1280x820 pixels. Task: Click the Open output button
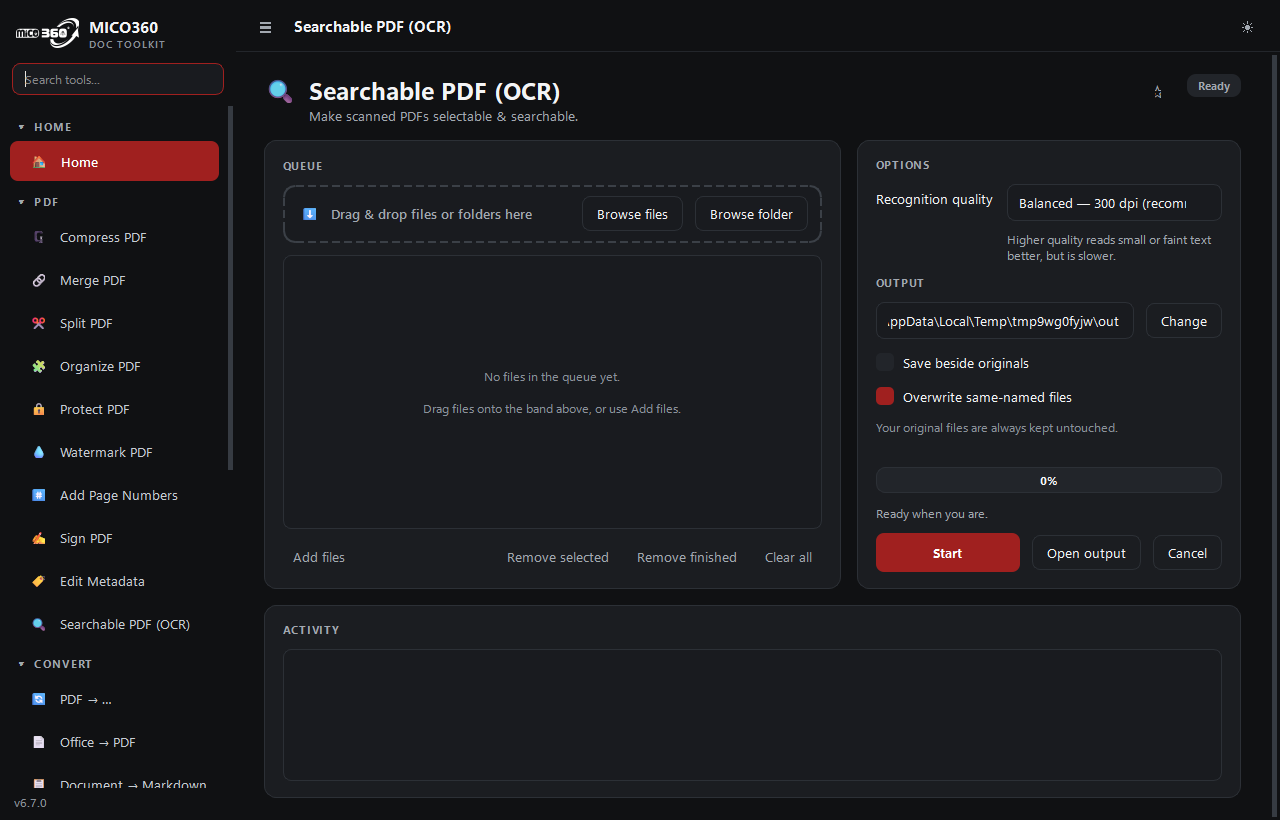click(x=1086, y=553)
